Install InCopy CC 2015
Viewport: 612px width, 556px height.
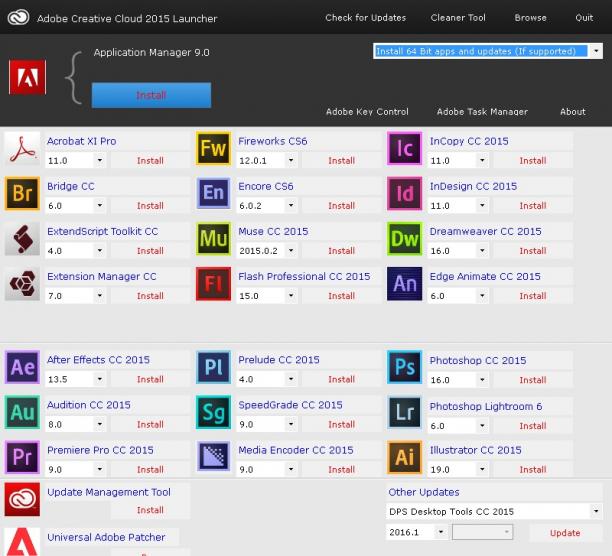pyautogui.click(x=533, y=160)
